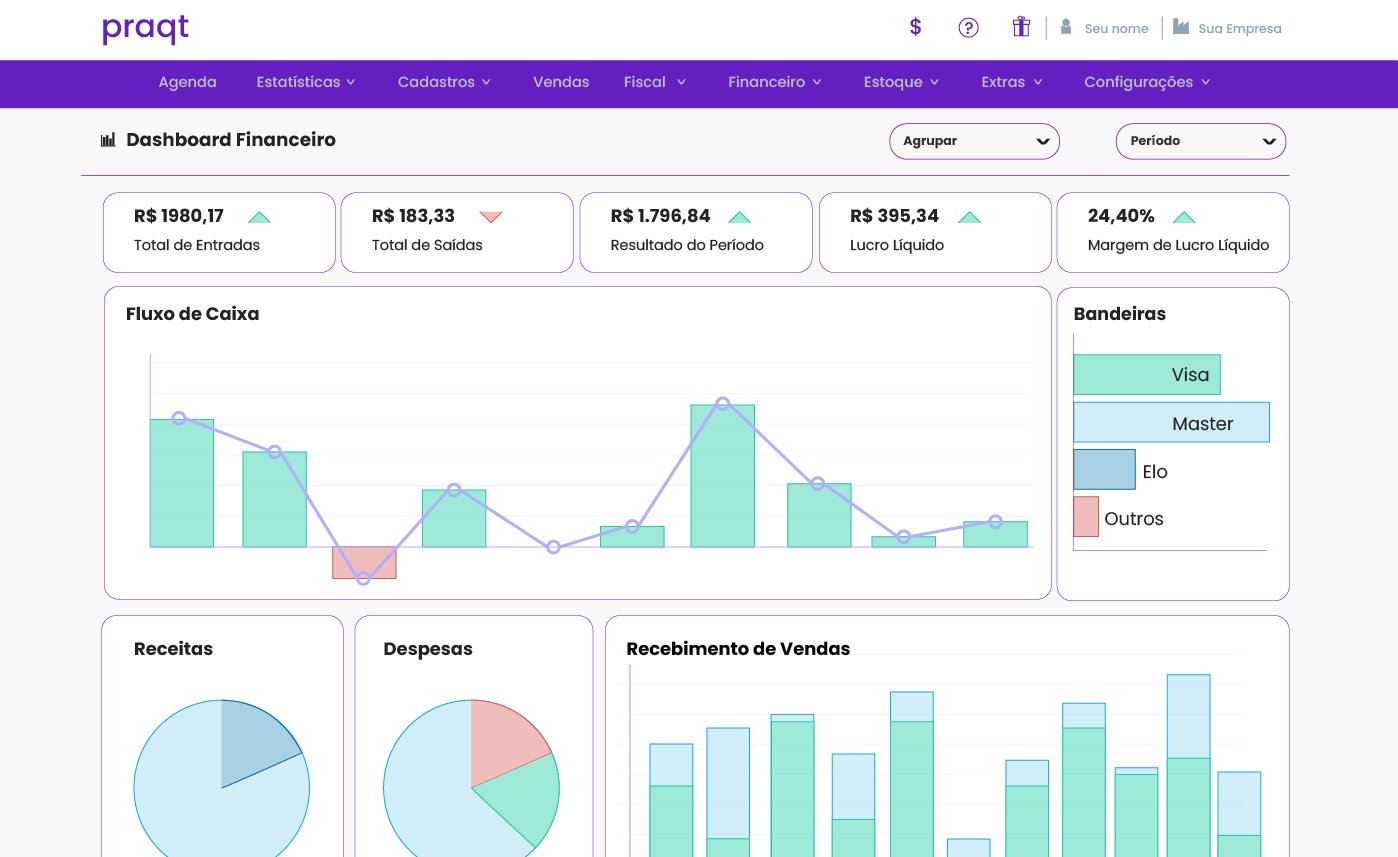Viewport: 1398px width, 857px height.
Task: Expand the Financeiro menu
Action: [x=775, y=82]
